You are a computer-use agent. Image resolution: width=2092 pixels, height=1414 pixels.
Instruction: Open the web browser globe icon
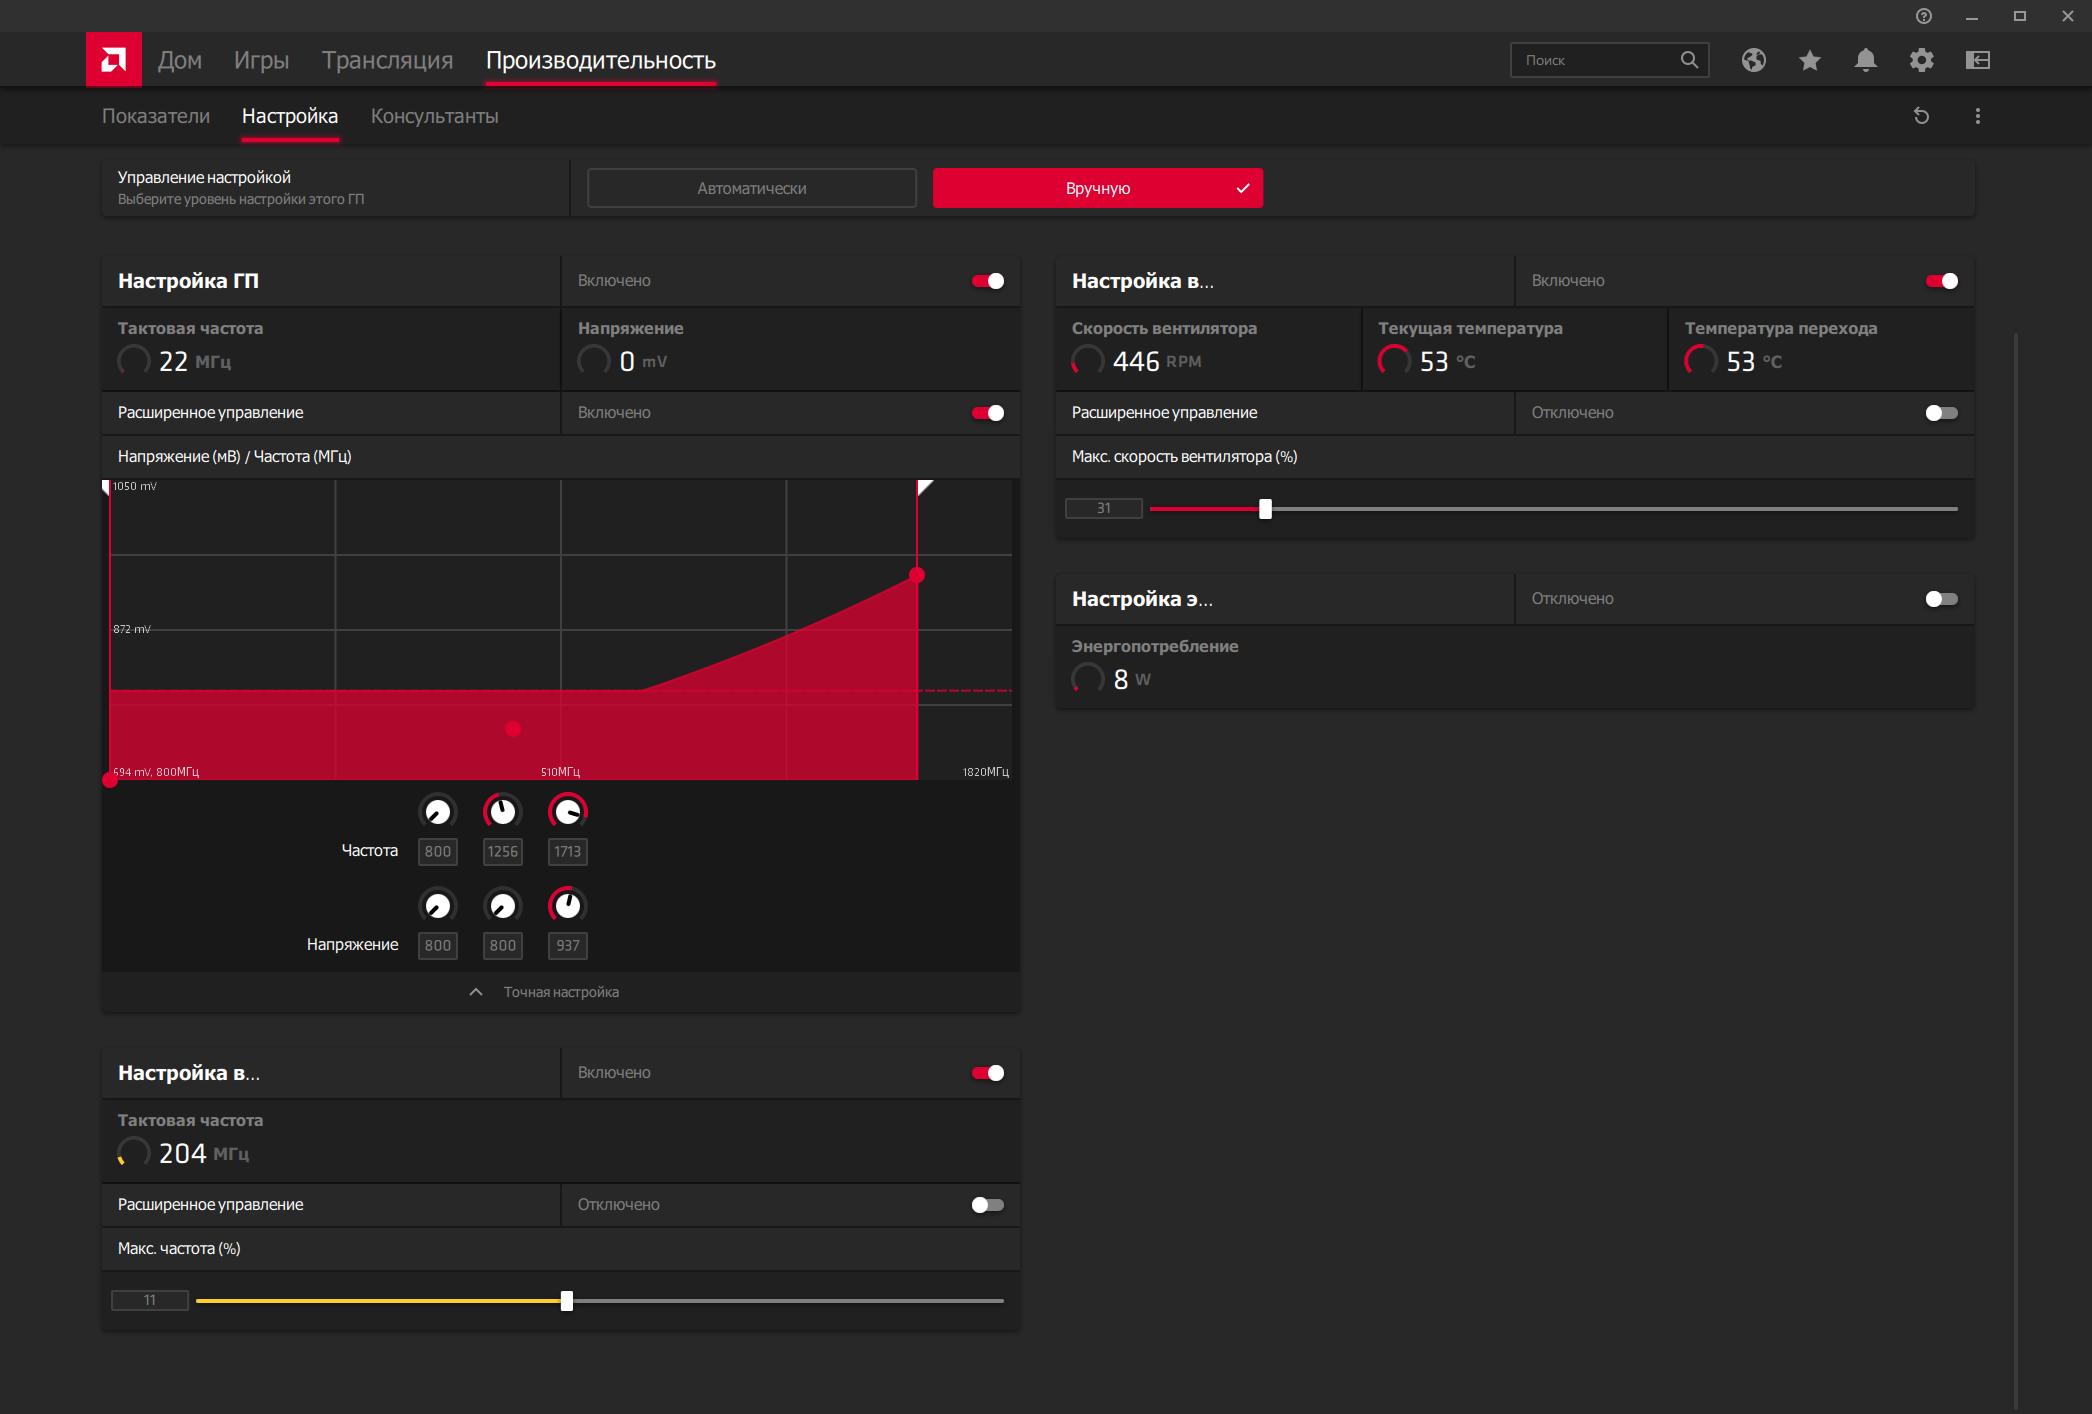(1753, 60)
